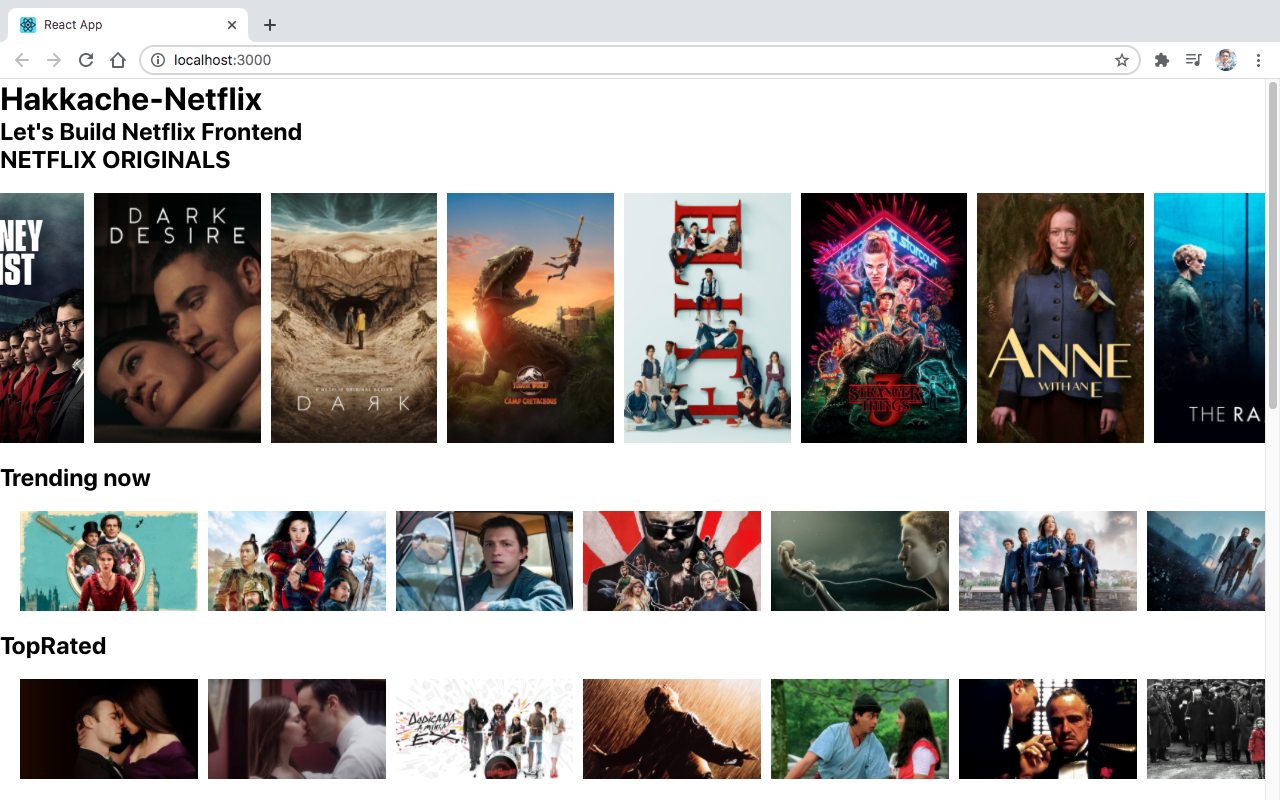
Task: Select the Dark series poster
Action: point(354,318)
